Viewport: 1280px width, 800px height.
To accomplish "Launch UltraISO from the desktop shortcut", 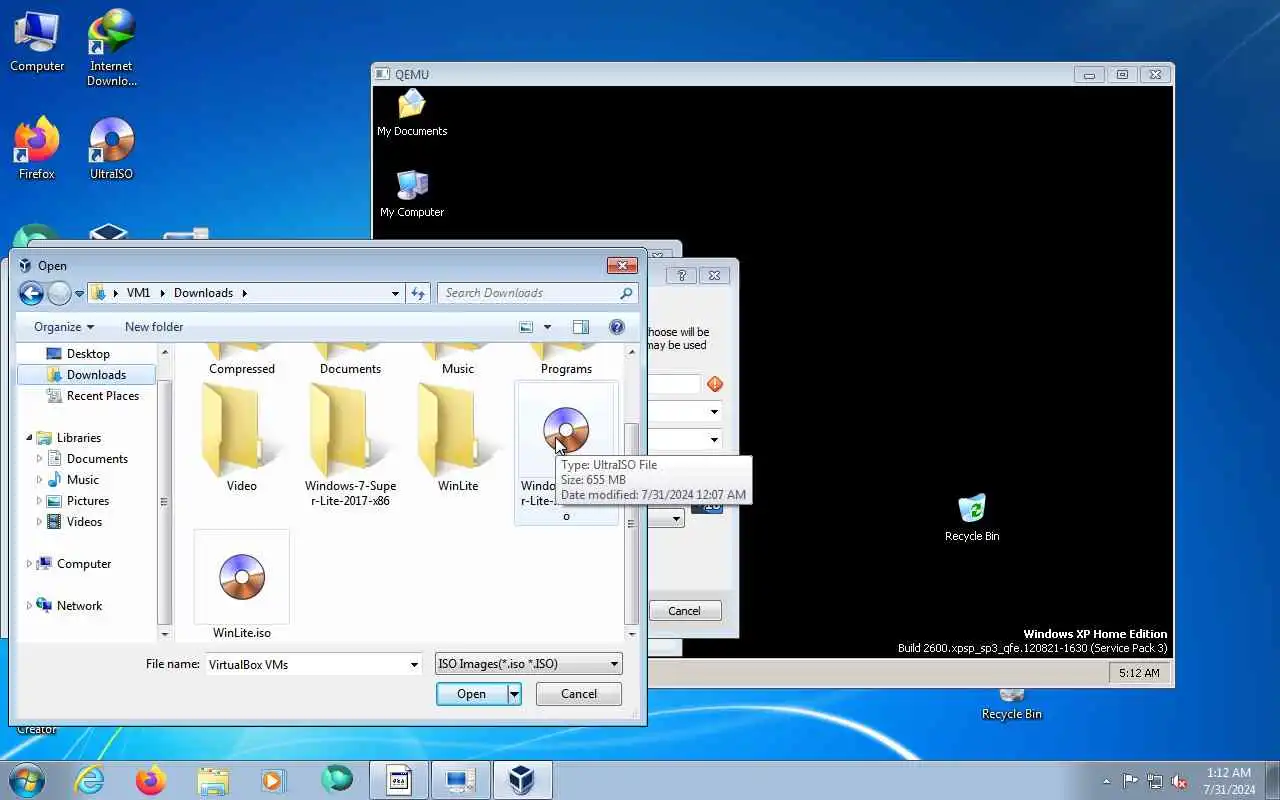I will click(x=111, y=148).
